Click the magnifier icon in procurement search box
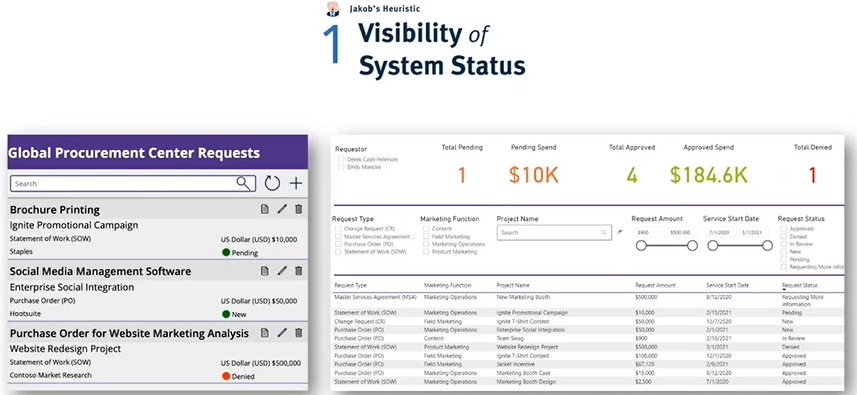Screen dimensions: 857x395 244,183
